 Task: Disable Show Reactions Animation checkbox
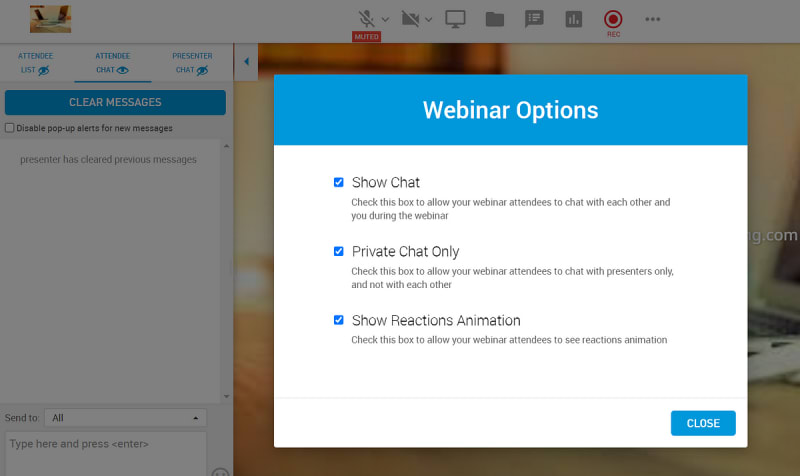coord(339,320)
